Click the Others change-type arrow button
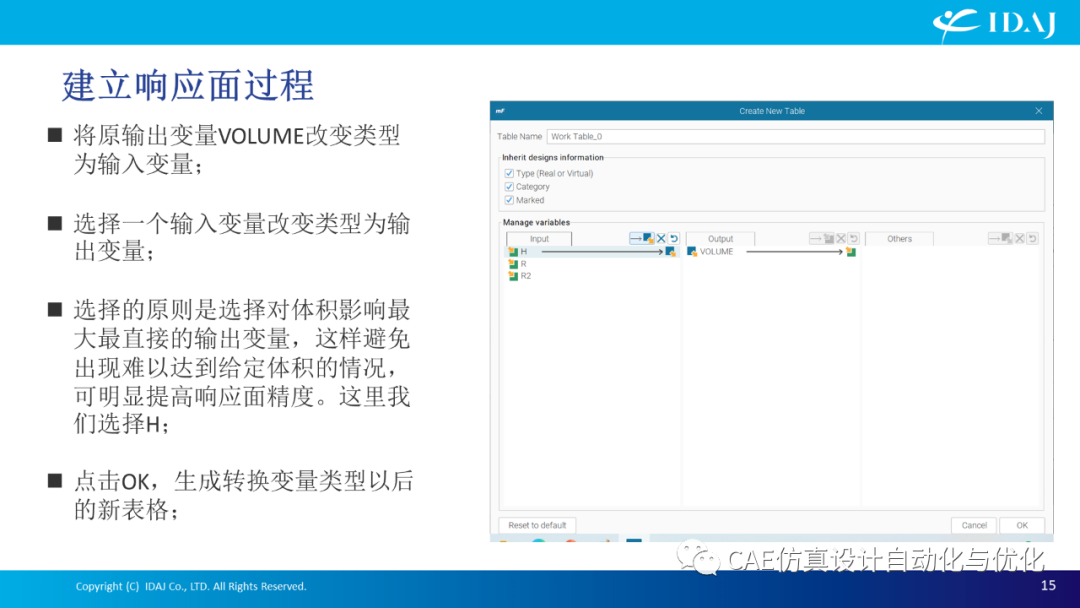The width and height of the screenshot is (1080, 608). pyautogui.click(x=1000, y=238)
